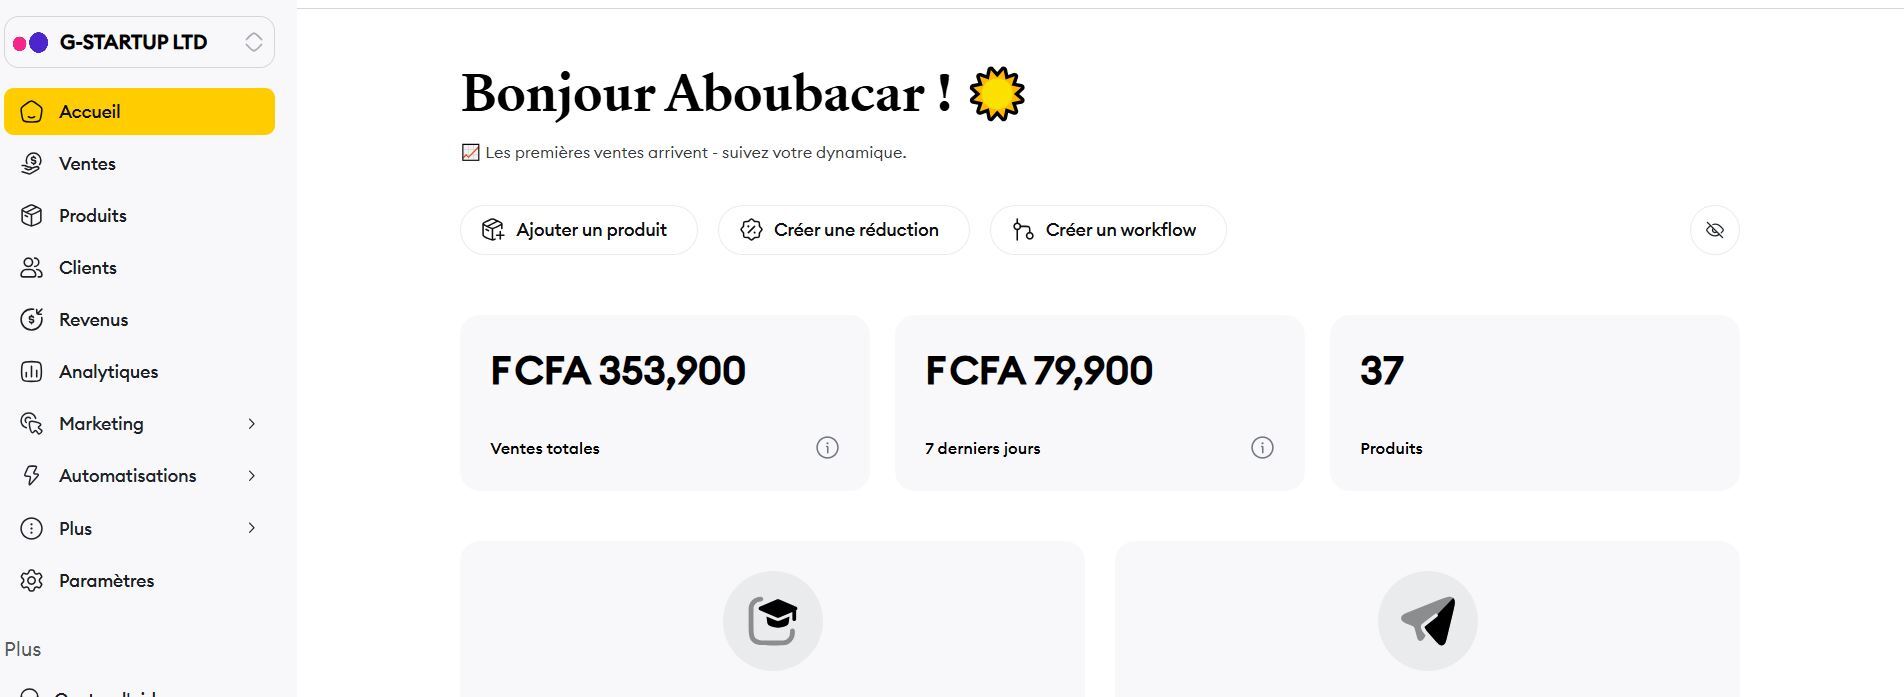This screenshot has height=697, width=1904.
Task: Expand the Marketing submenu chevron
Action: (252, 424)
